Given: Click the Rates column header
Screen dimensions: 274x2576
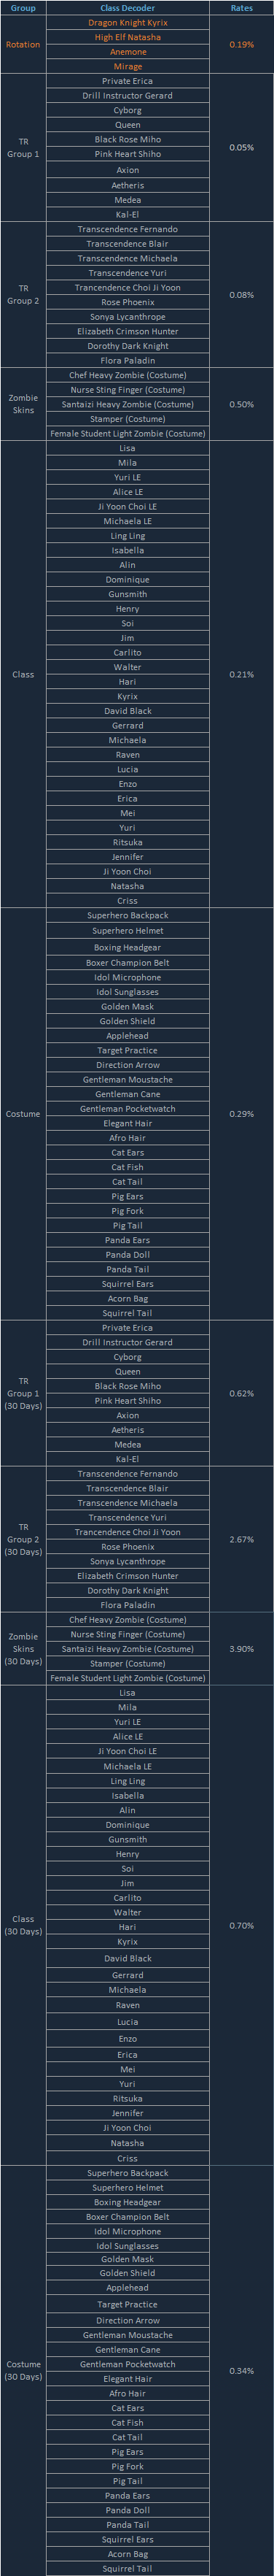Looking at the screenshot, I should pyautogui.click(x=241, y=8).
